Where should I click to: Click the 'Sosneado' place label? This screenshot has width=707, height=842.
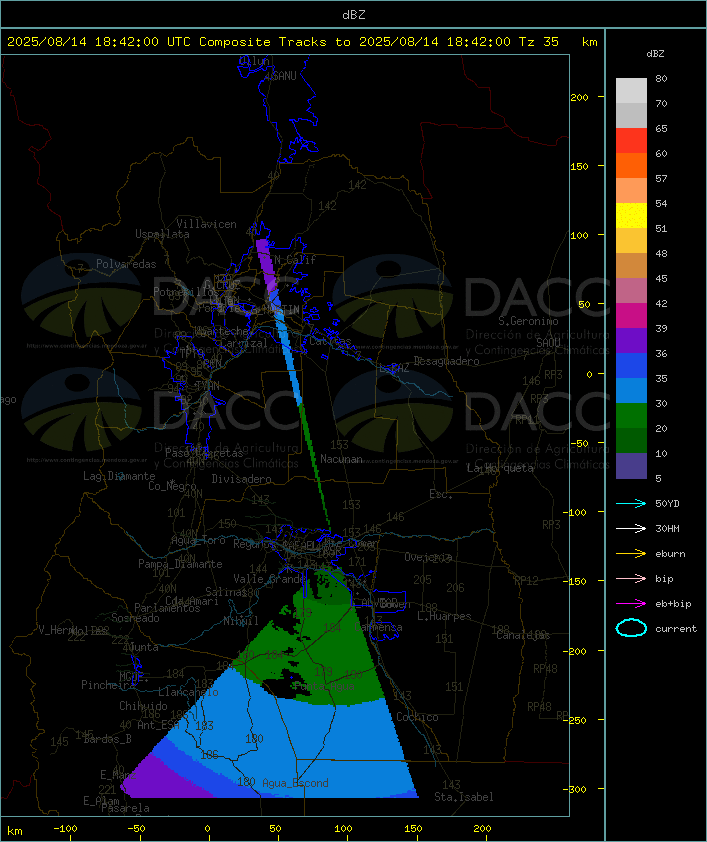135,618
